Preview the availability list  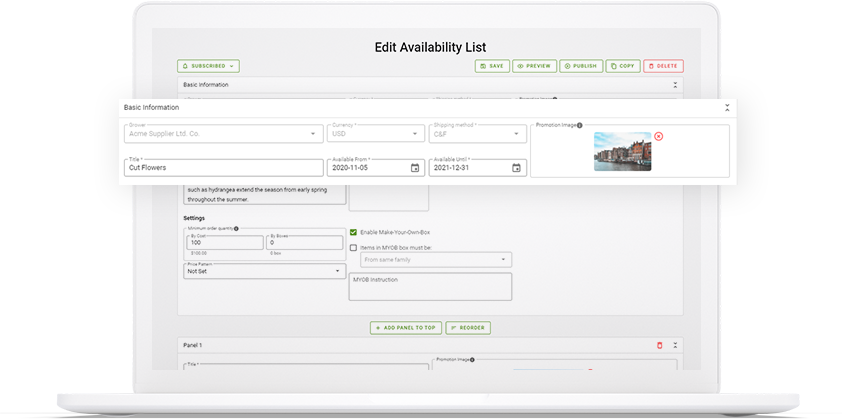click(x=534, y=66)
